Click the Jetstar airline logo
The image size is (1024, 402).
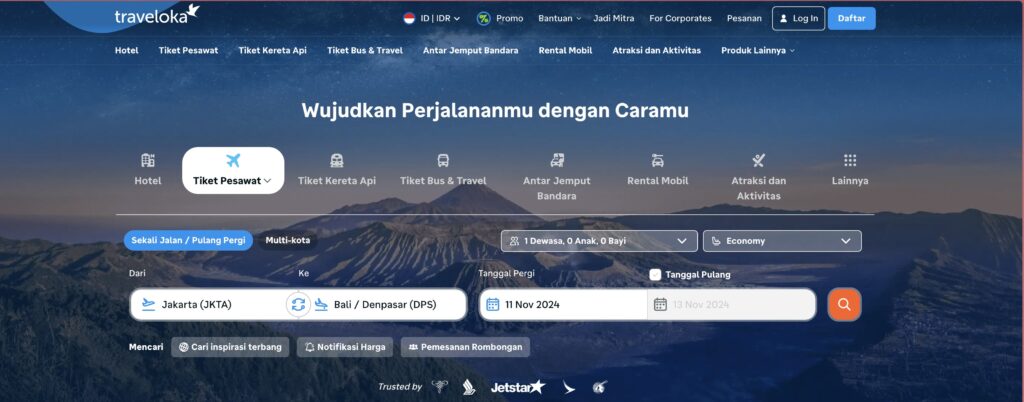coord(517,387)
